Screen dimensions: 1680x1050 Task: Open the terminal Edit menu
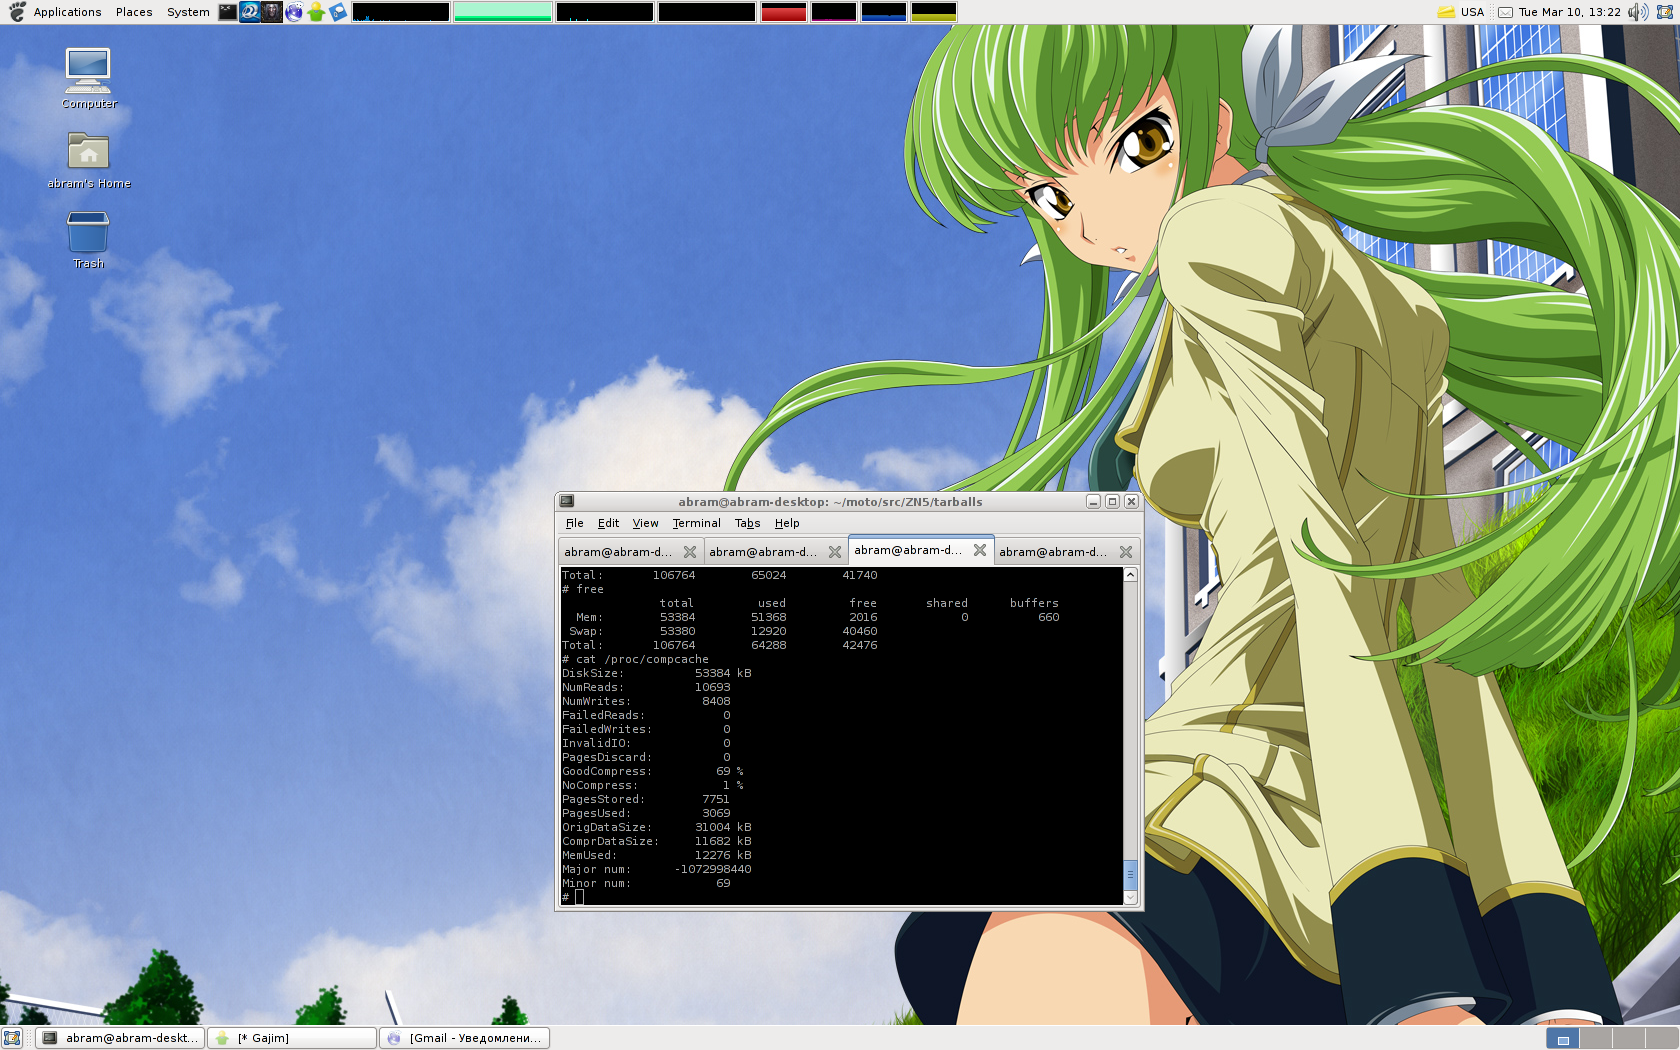click(x=608, y=523)
